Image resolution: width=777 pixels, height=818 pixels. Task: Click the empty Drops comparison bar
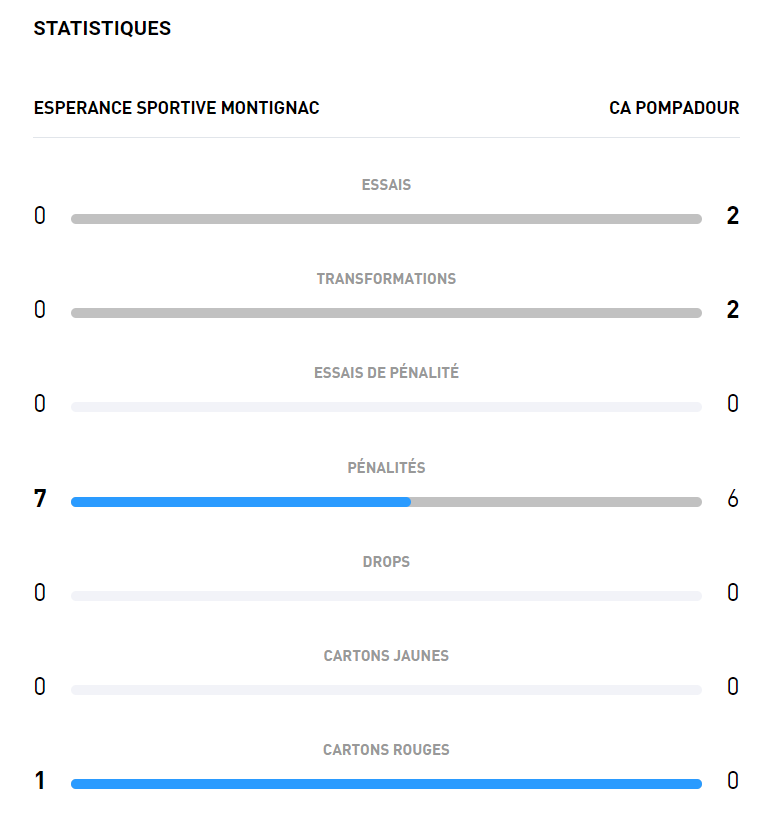[386, 596]
